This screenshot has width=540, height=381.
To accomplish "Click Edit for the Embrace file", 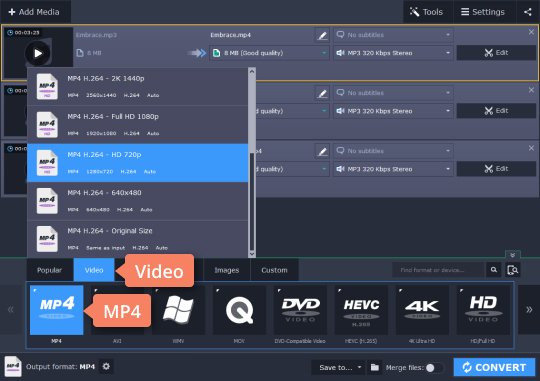I will [x=496, y=53].
